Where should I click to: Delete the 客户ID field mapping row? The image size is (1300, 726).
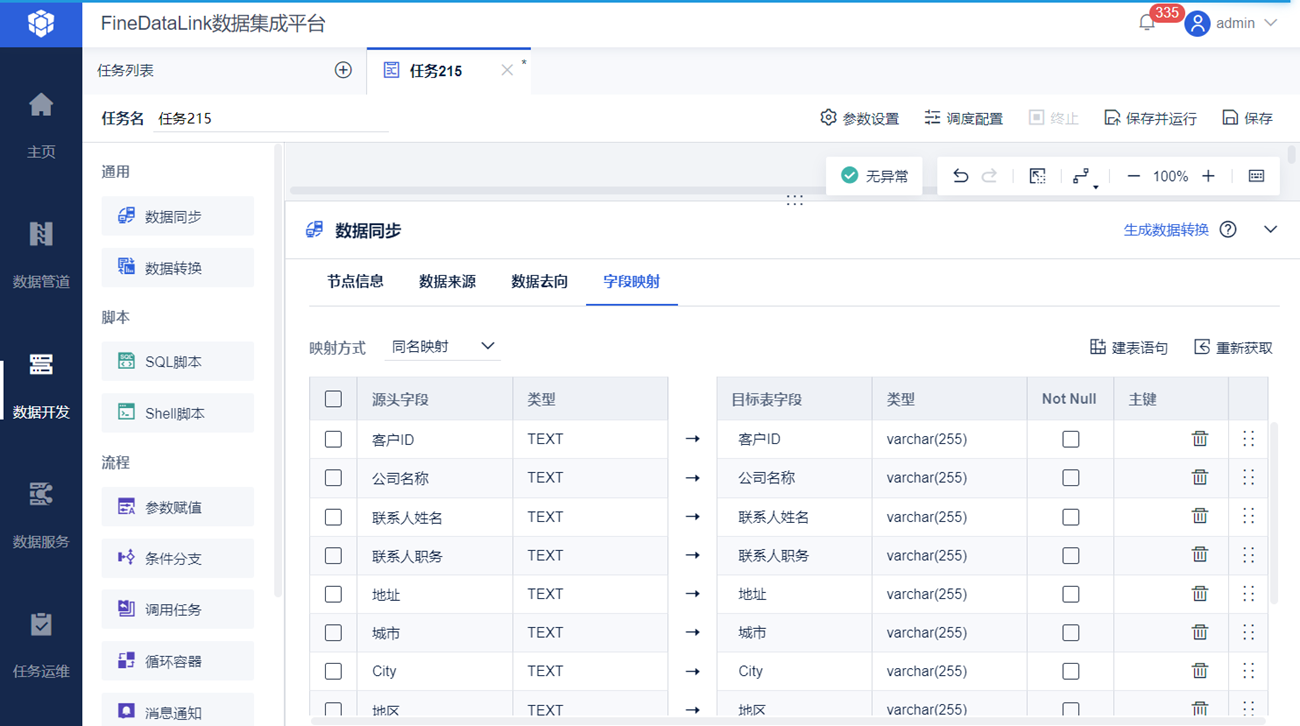(1199, 439)
